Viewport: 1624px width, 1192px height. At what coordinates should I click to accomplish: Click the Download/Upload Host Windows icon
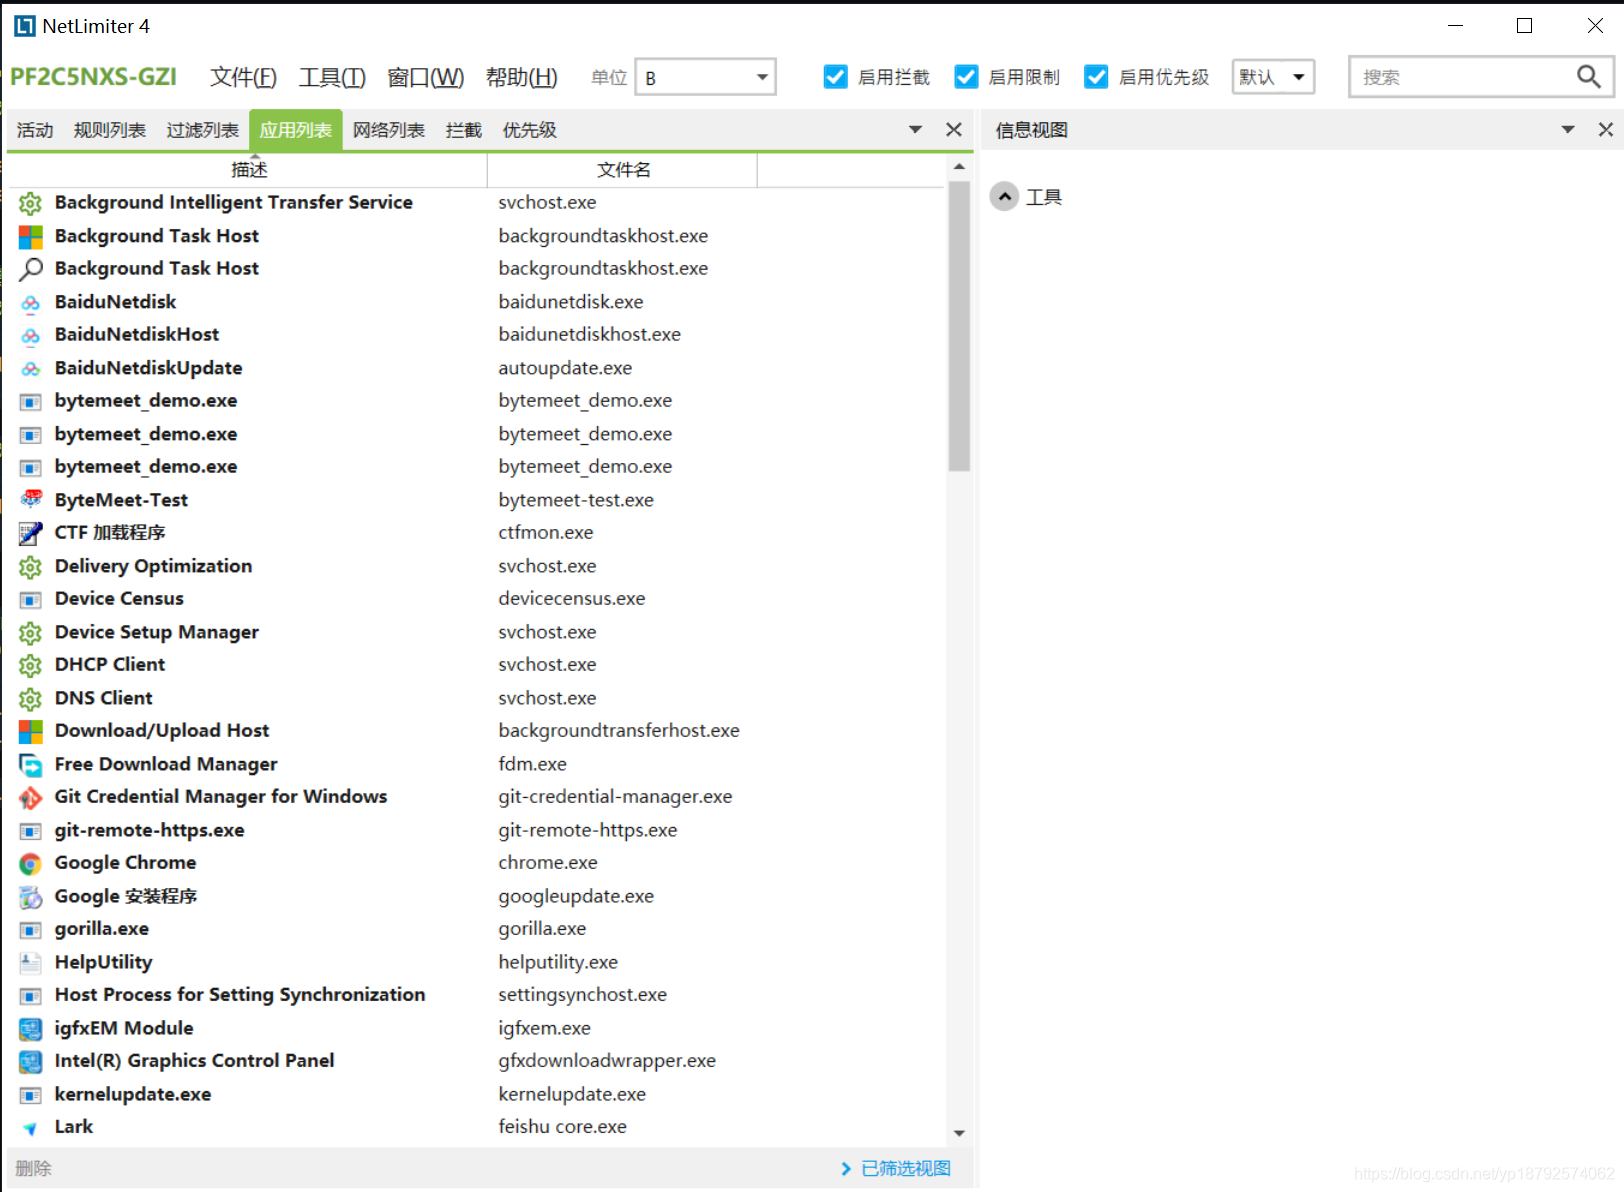[x=31, y=732]
